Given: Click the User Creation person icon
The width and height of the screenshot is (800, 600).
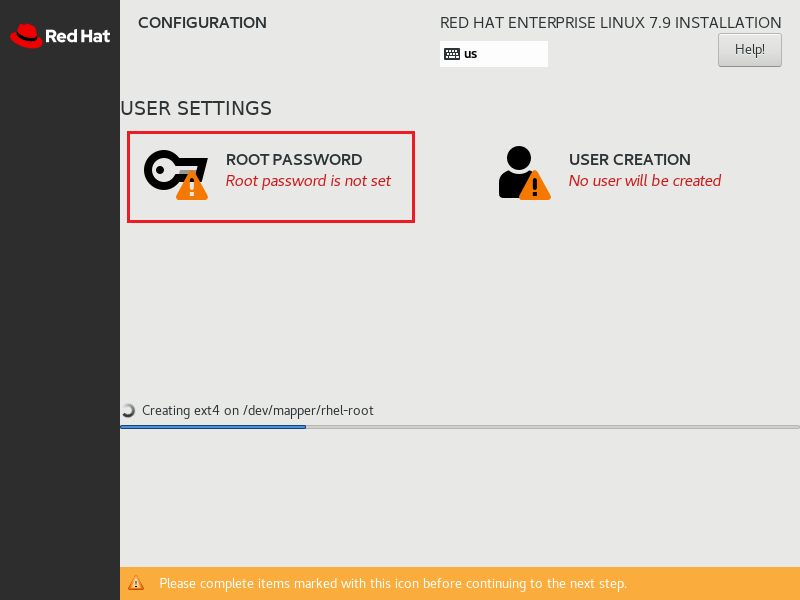Looking at the screenshot, I should [x=524, y=173].
